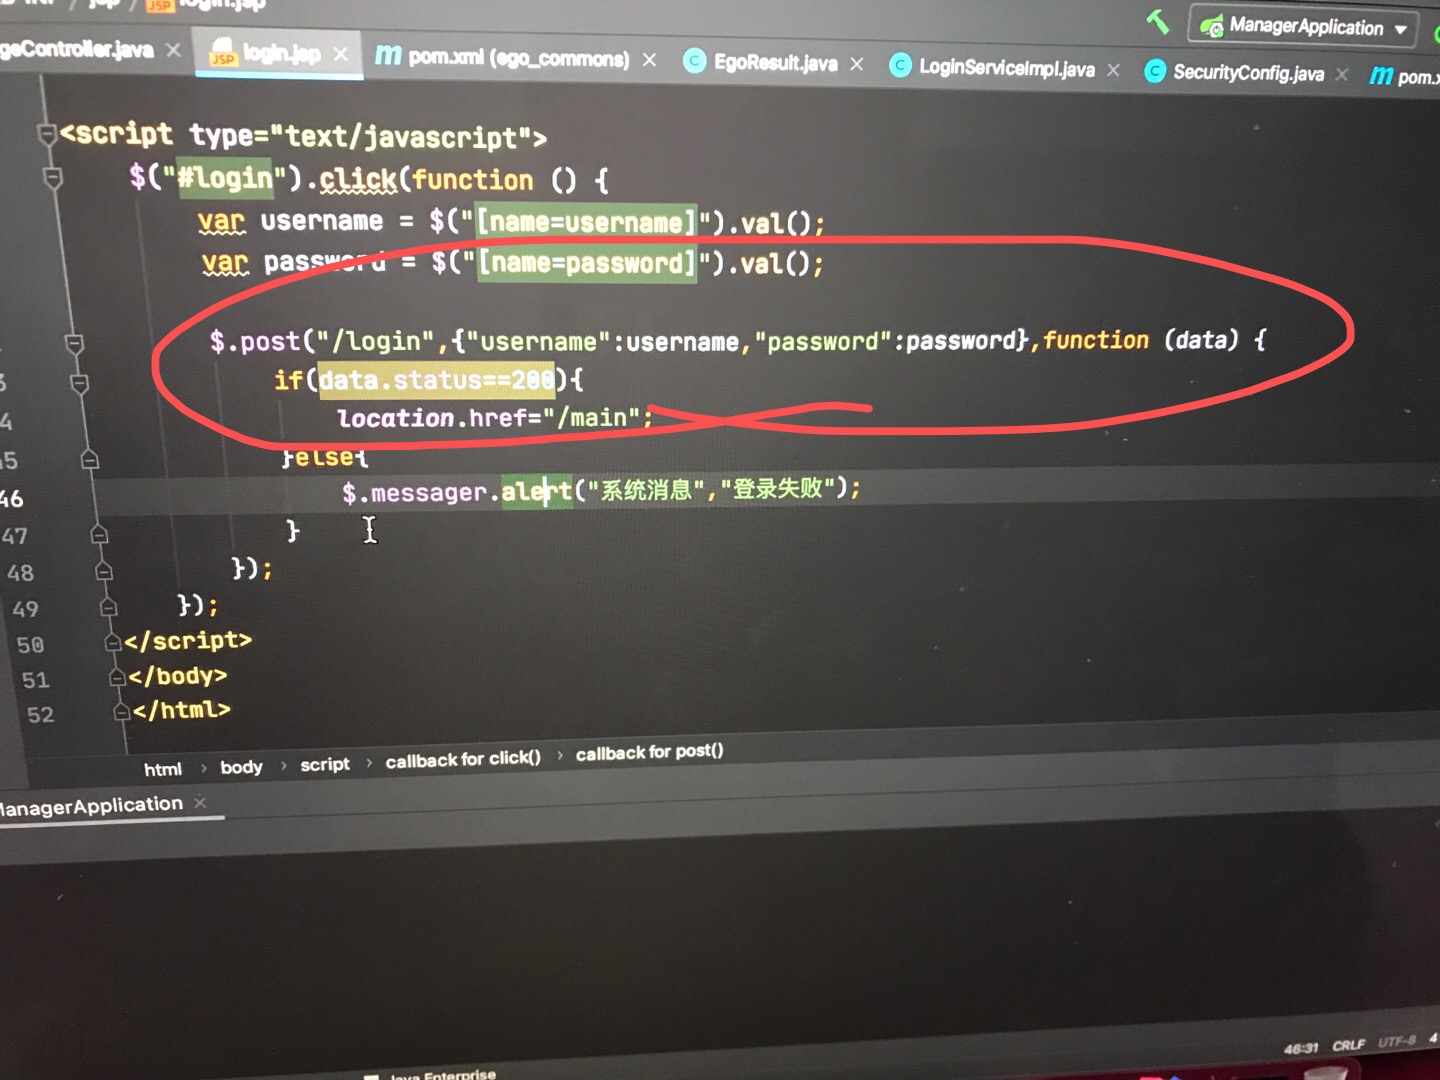Click the [name=username] selector in code
The height and width of the screenshot is (1080, 1440).
pyautogui.click(x=586, y=221)
